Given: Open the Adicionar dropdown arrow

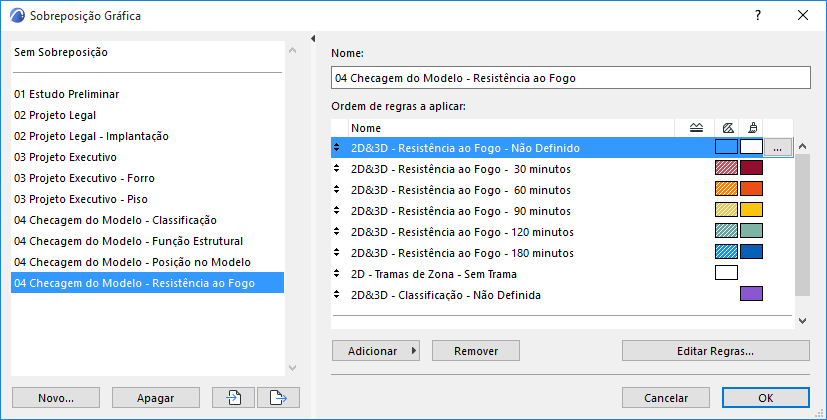Looking at the screenshot, I should coord(414,351).
